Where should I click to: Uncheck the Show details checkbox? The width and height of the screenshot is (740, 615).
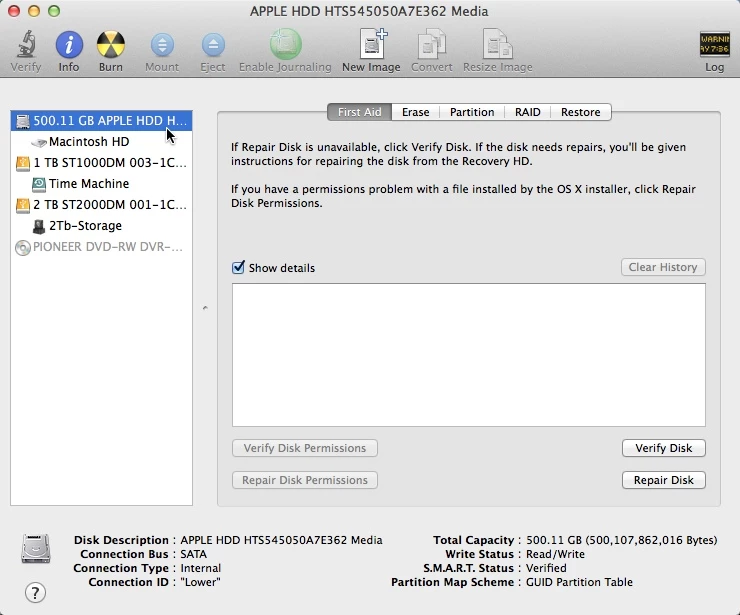pyautogui.click(x=238, y=267)
